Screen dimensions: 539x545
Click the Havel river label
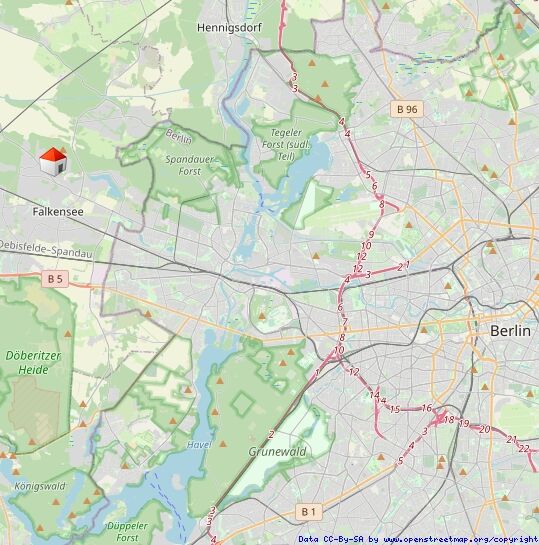pyautogui.click(x=199, y=445)
